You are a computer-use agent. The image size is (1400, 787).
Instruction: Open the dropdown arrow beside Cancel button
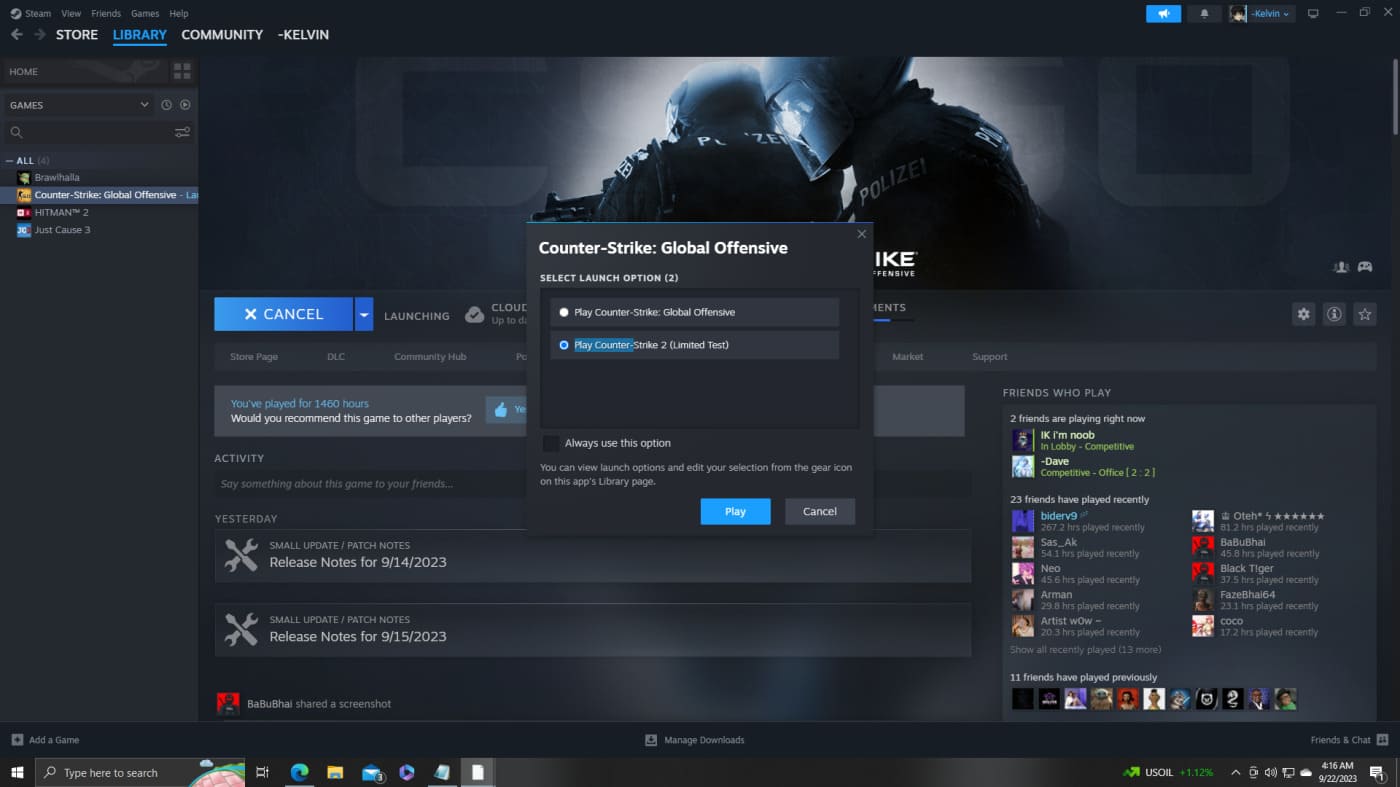click(364, 314)
